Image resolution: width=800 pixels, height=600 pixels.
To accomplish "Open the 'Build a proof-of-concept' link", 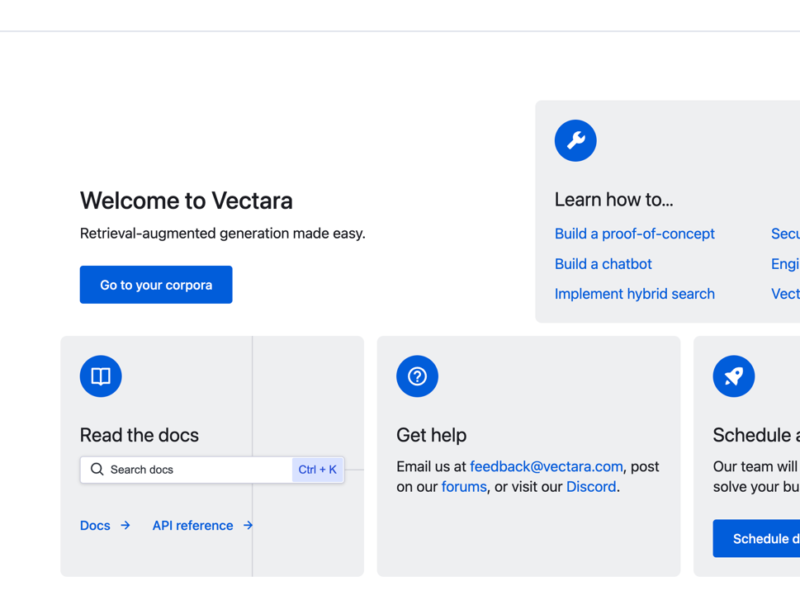I will pos(634,233).
